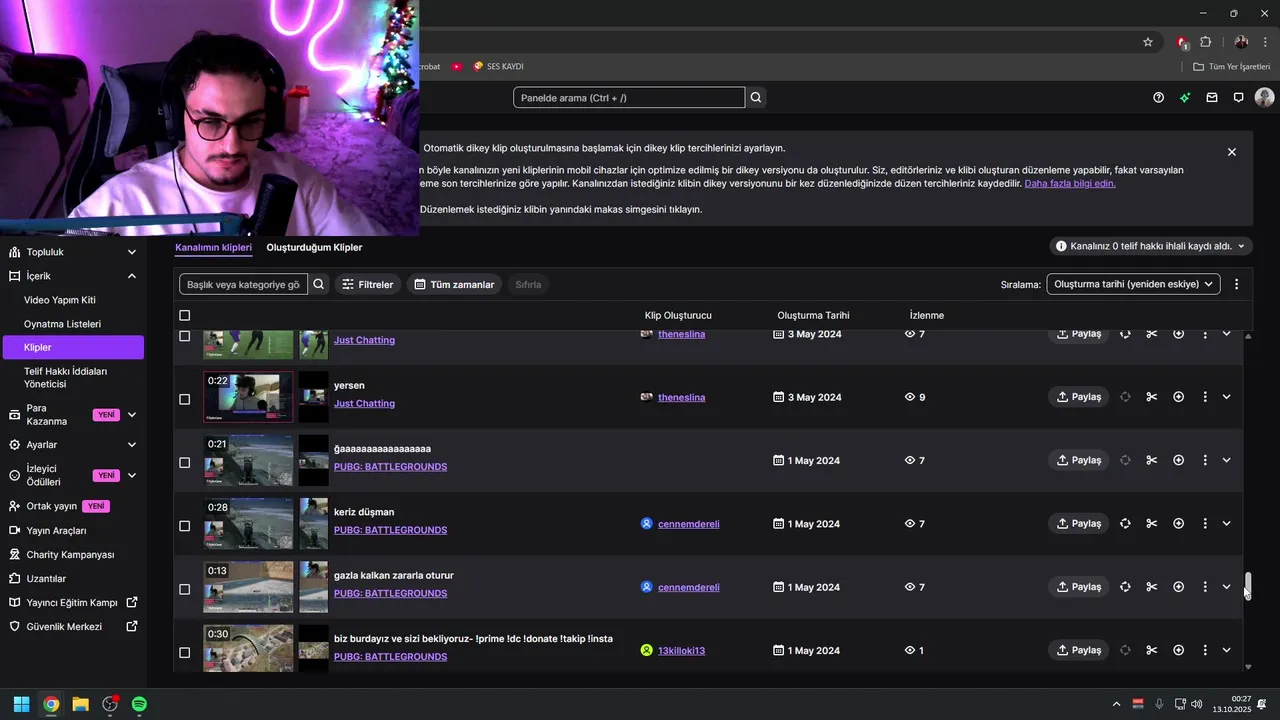Image resolution: width=1280 pixels, height=720 pixels.
Task: Open the Sıralama sort order dropdown
Action: click(1133, 284)
